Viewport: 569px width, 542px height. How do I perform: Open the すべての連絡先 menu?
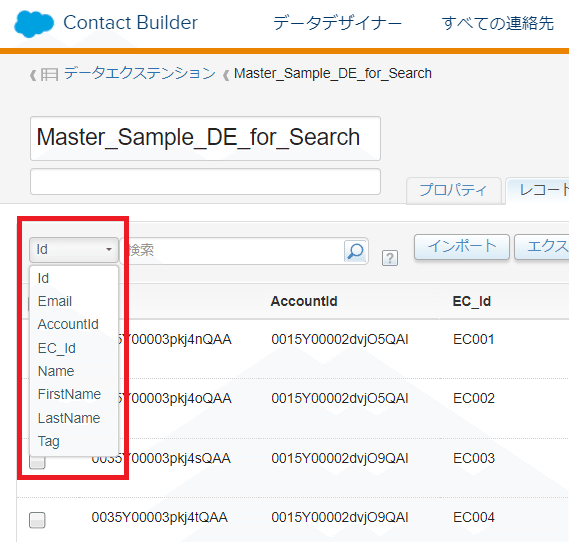498,23
